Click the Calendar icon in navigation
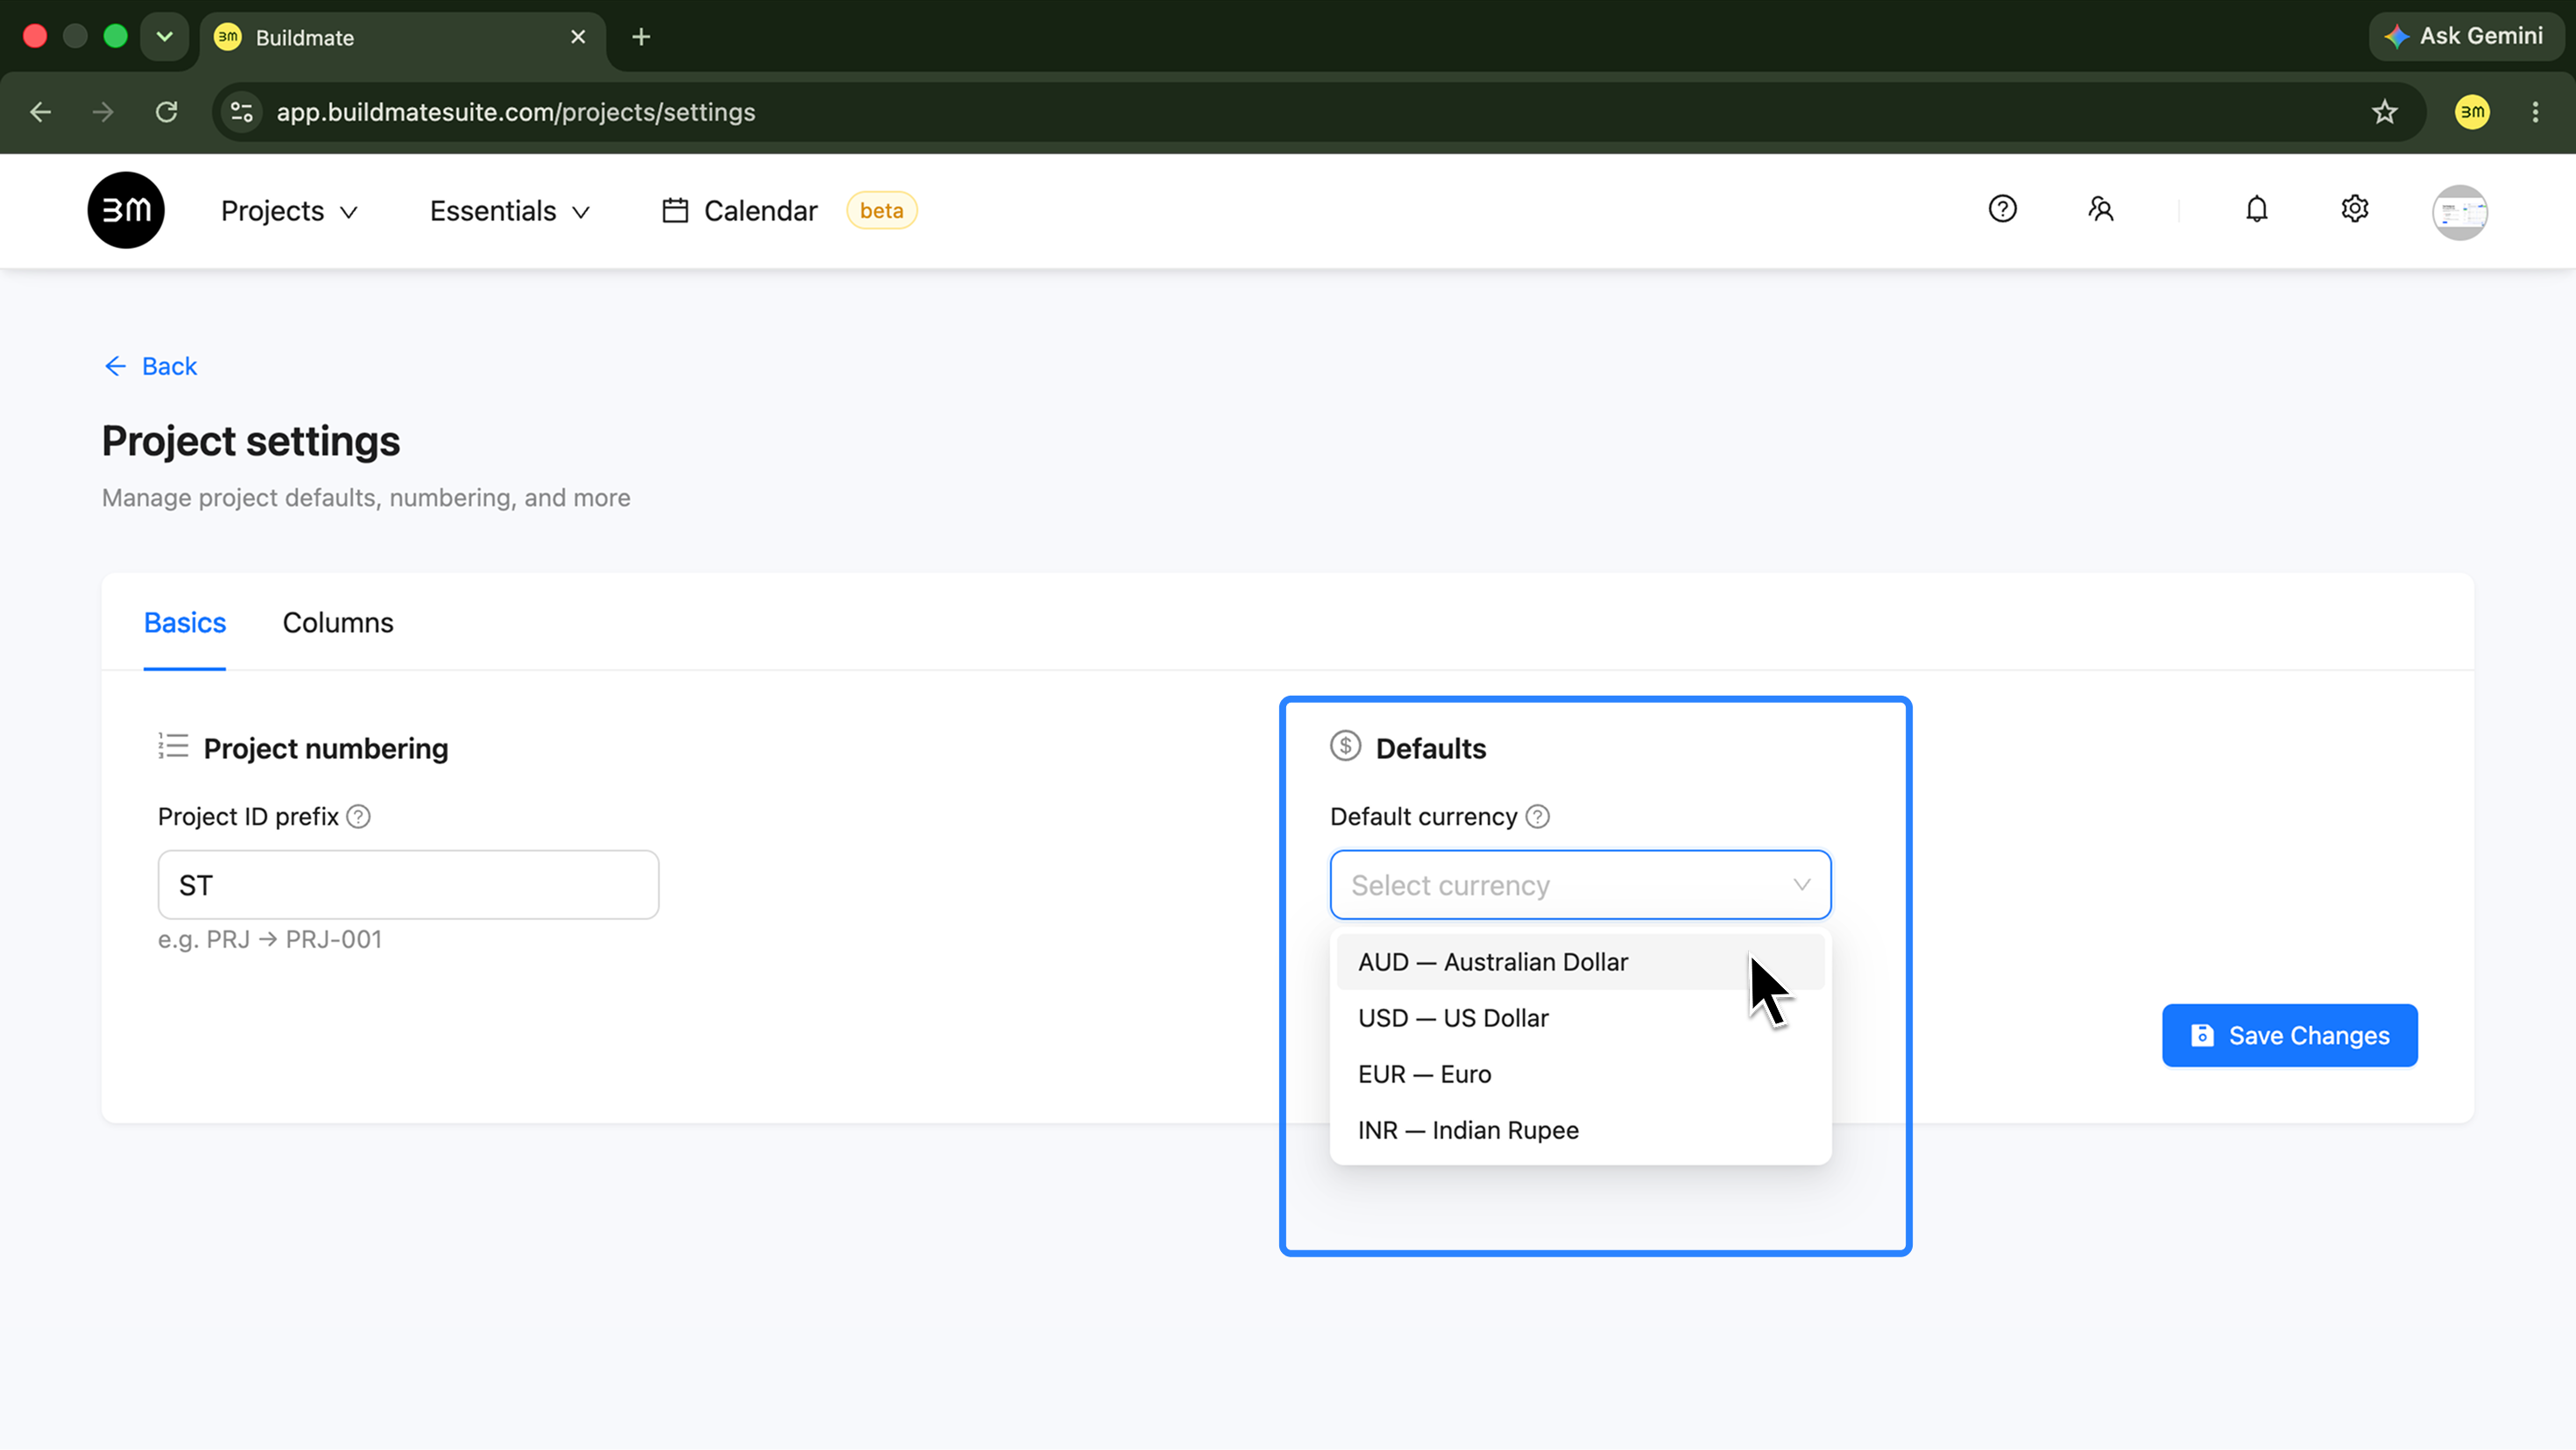Image resolution: width=2576 pixels, height=1450 pixels. click(x=675, y=210)
